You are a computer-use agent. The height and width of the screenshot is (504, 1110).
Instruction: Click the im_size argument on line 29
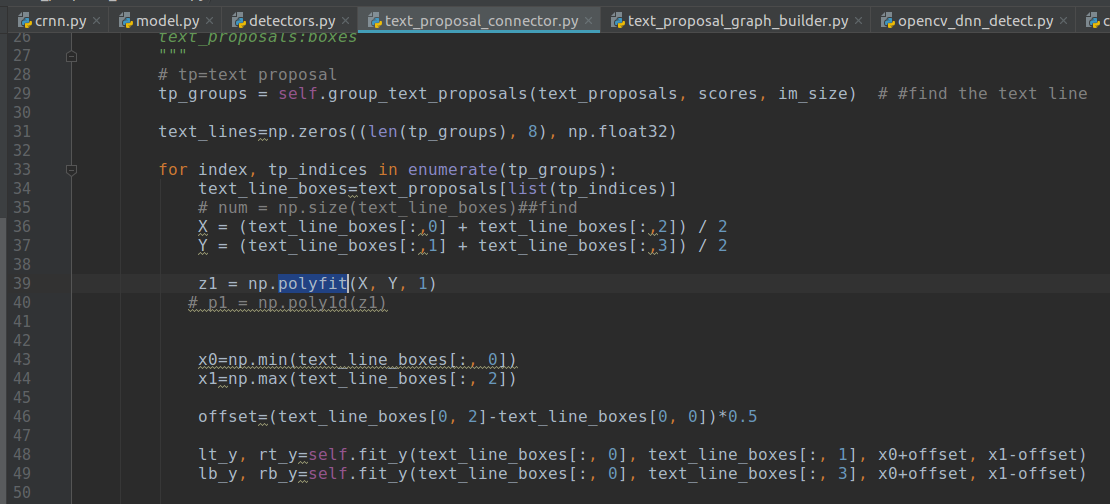pyautogui.click(x=813, y=94)
